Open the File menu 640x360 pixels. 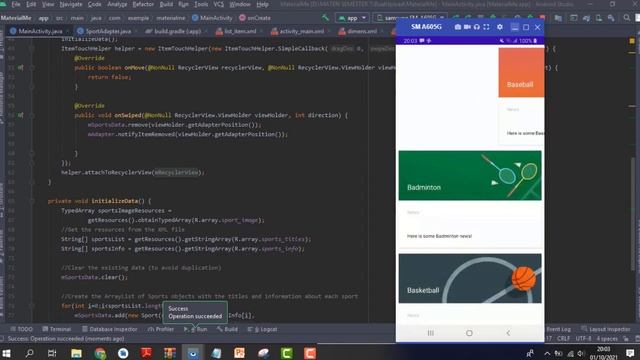pyautogui.click(x=16, y=4)
